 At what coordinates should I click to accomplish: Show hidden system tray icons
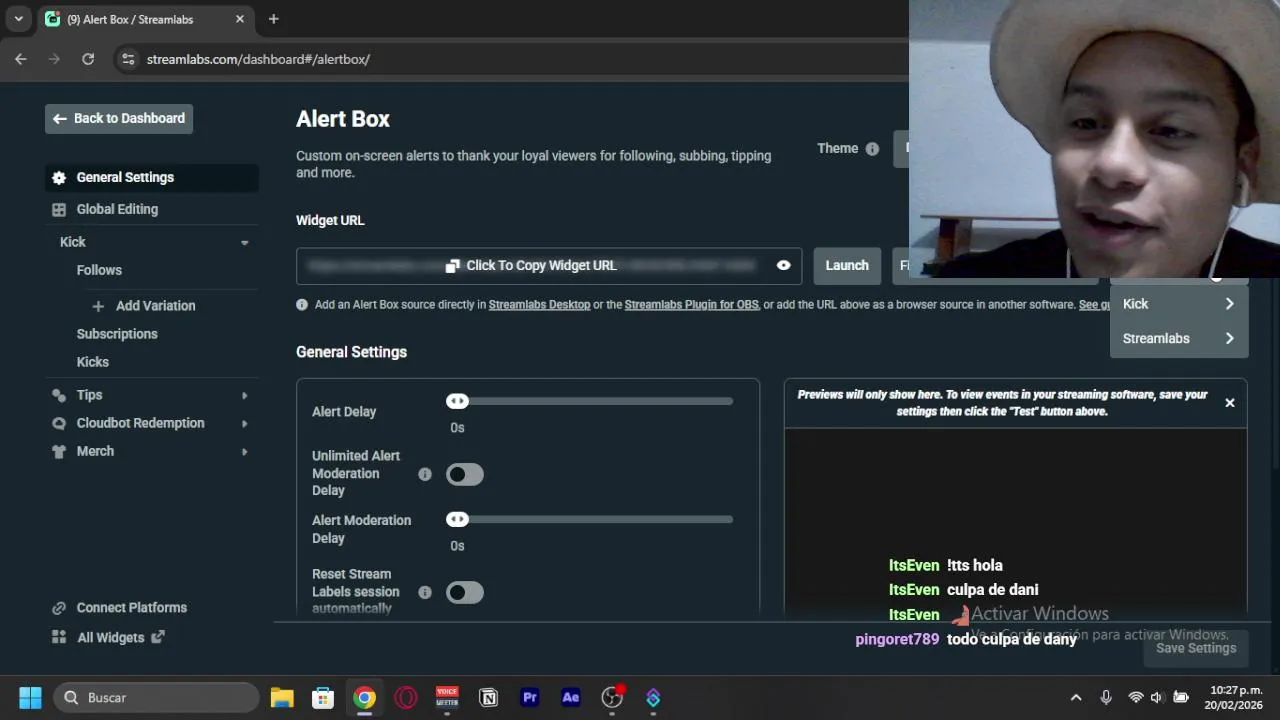coord(1076,698)
